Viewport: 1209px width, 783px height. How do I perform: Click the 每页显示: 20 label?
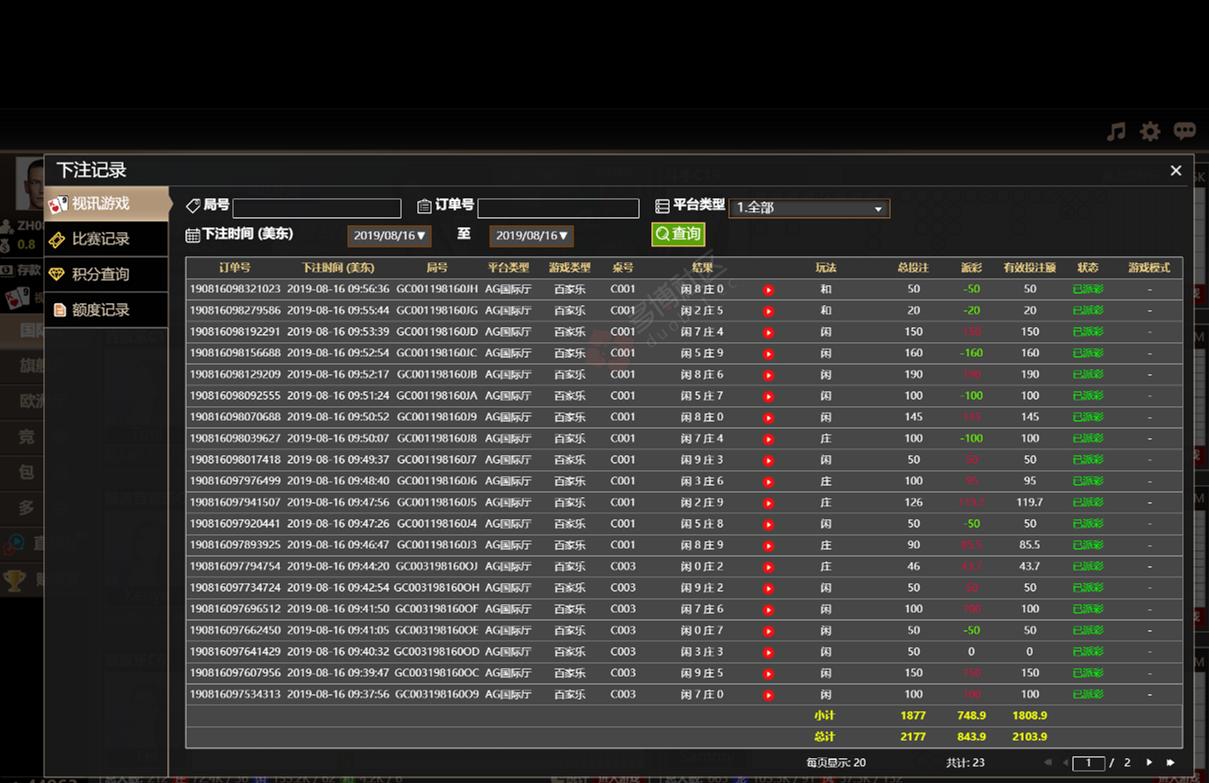[x=836, y=763]
